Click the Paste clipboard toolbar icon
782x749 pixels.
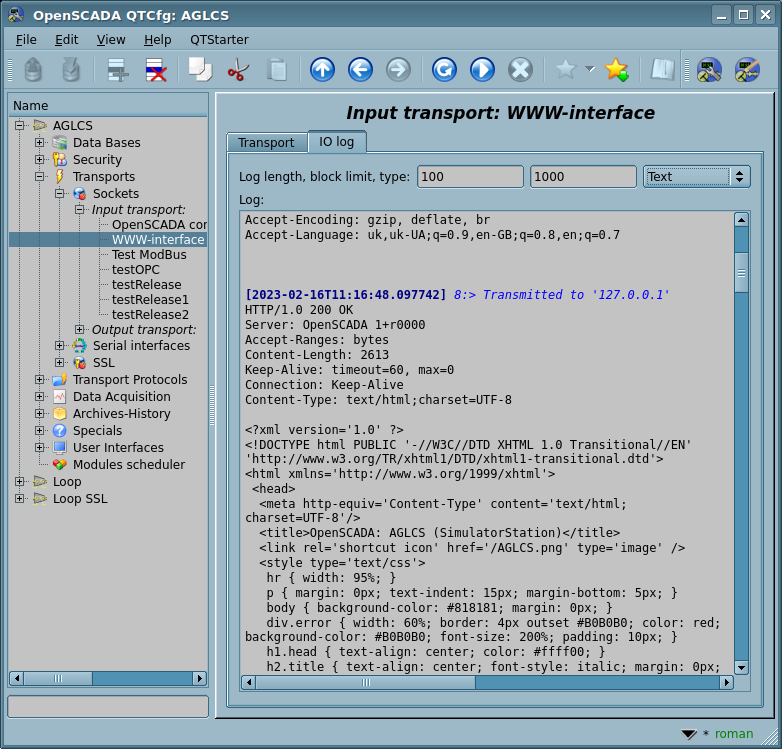point(277,70)
